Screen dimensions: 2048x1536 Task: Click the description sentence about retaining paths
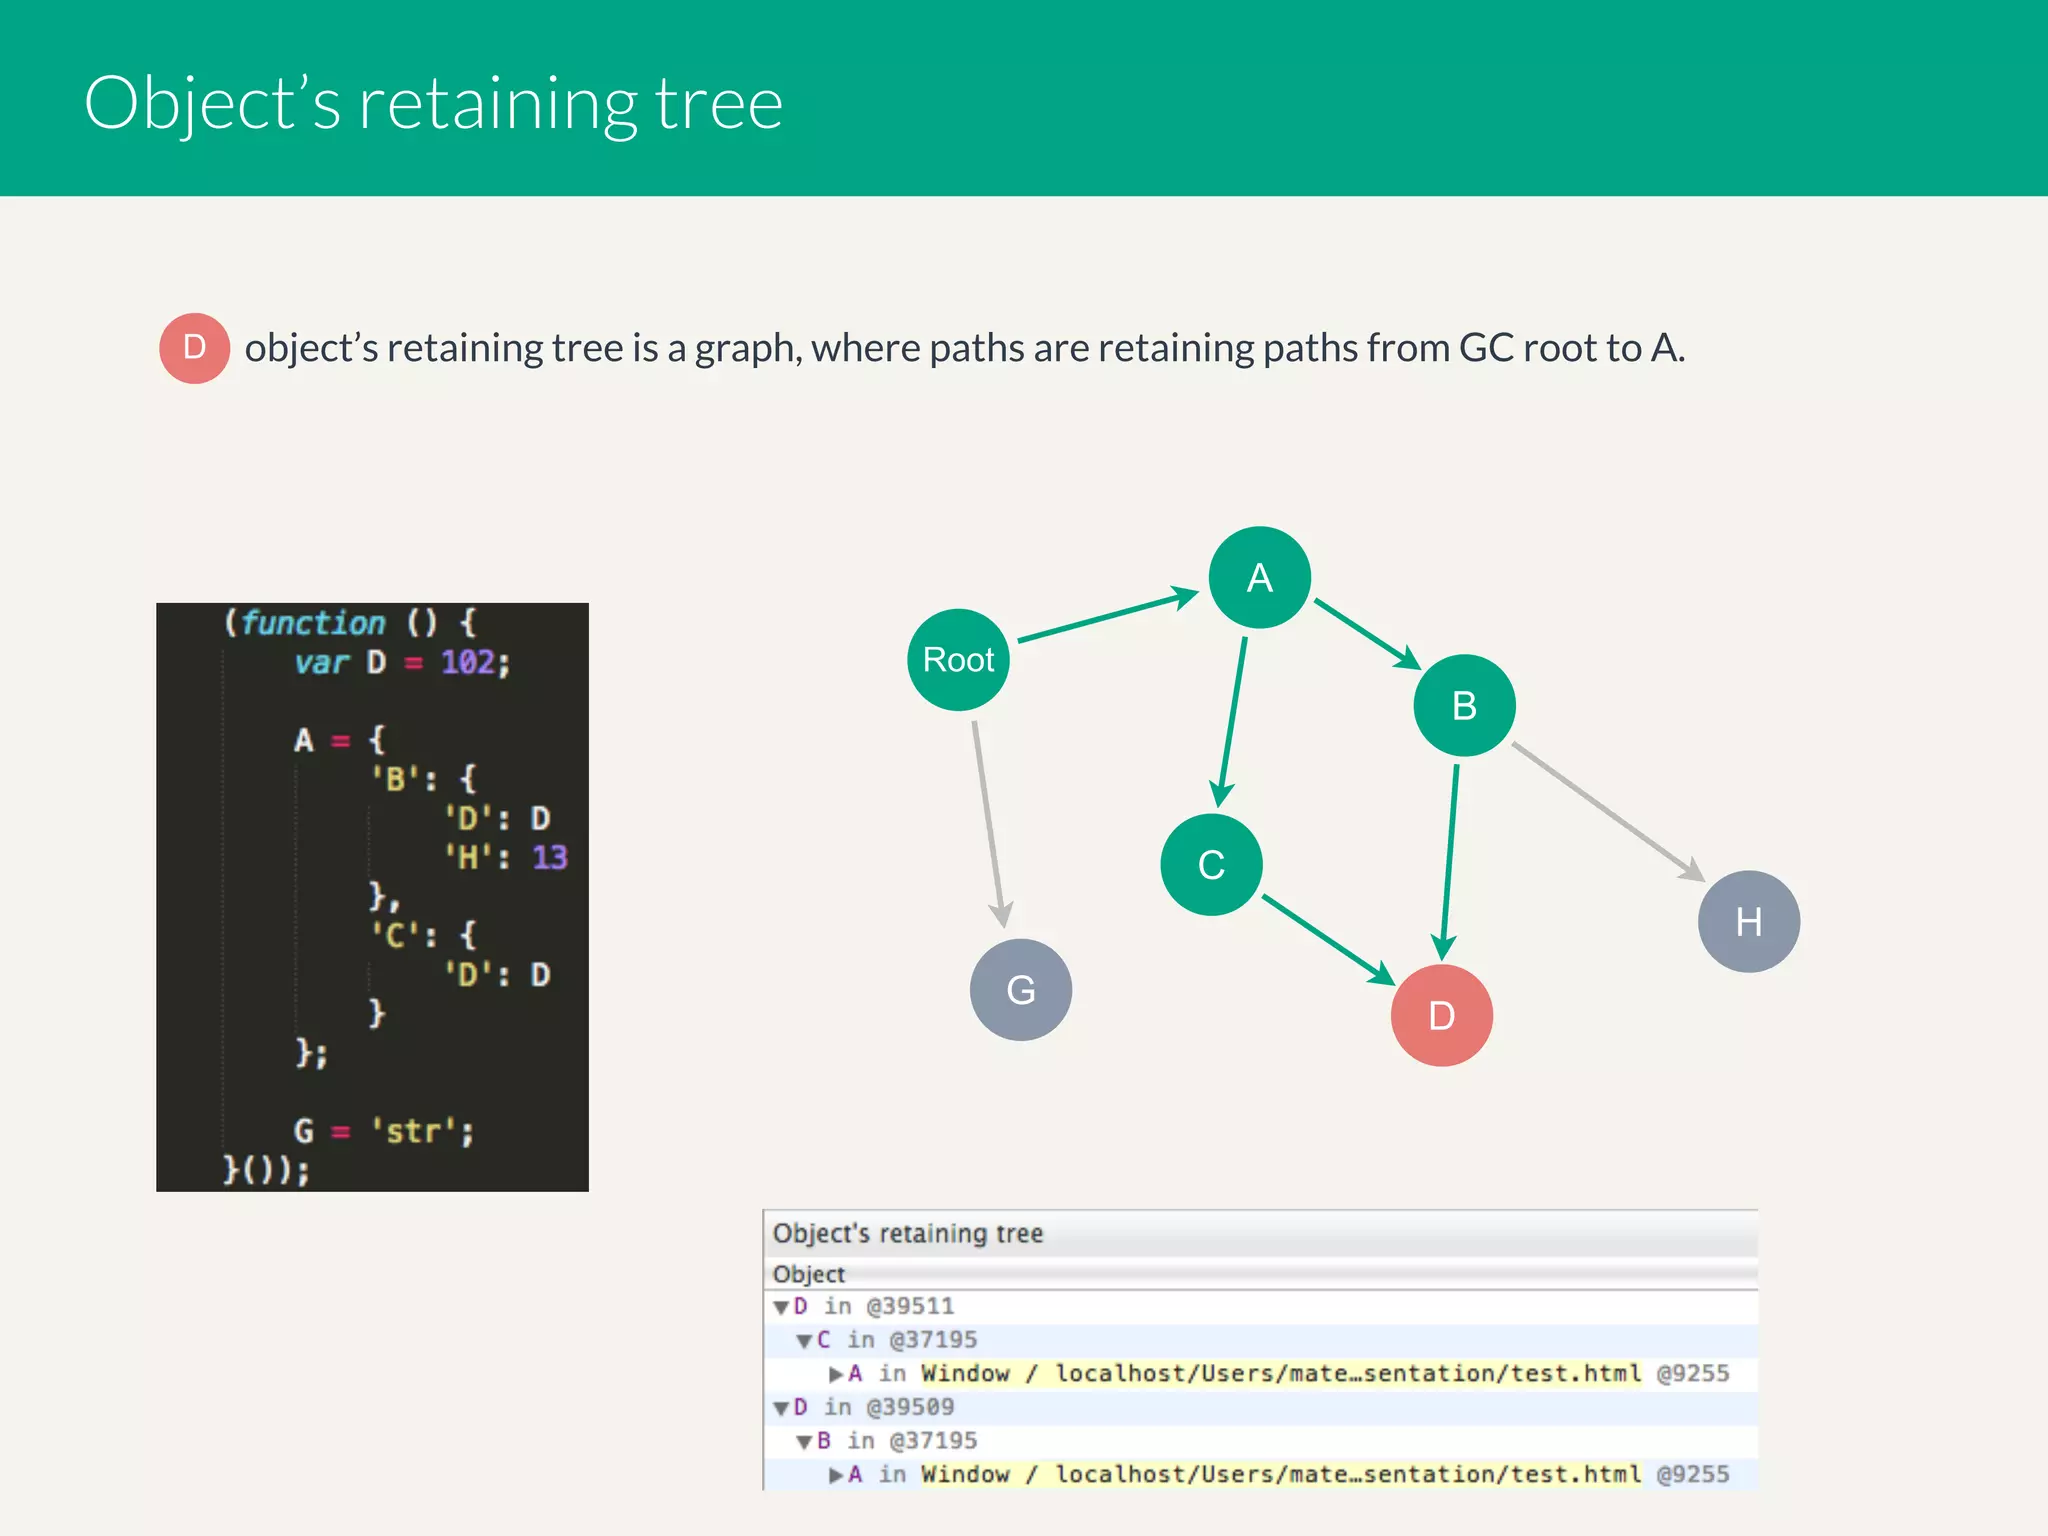click(x=965, y=348)
